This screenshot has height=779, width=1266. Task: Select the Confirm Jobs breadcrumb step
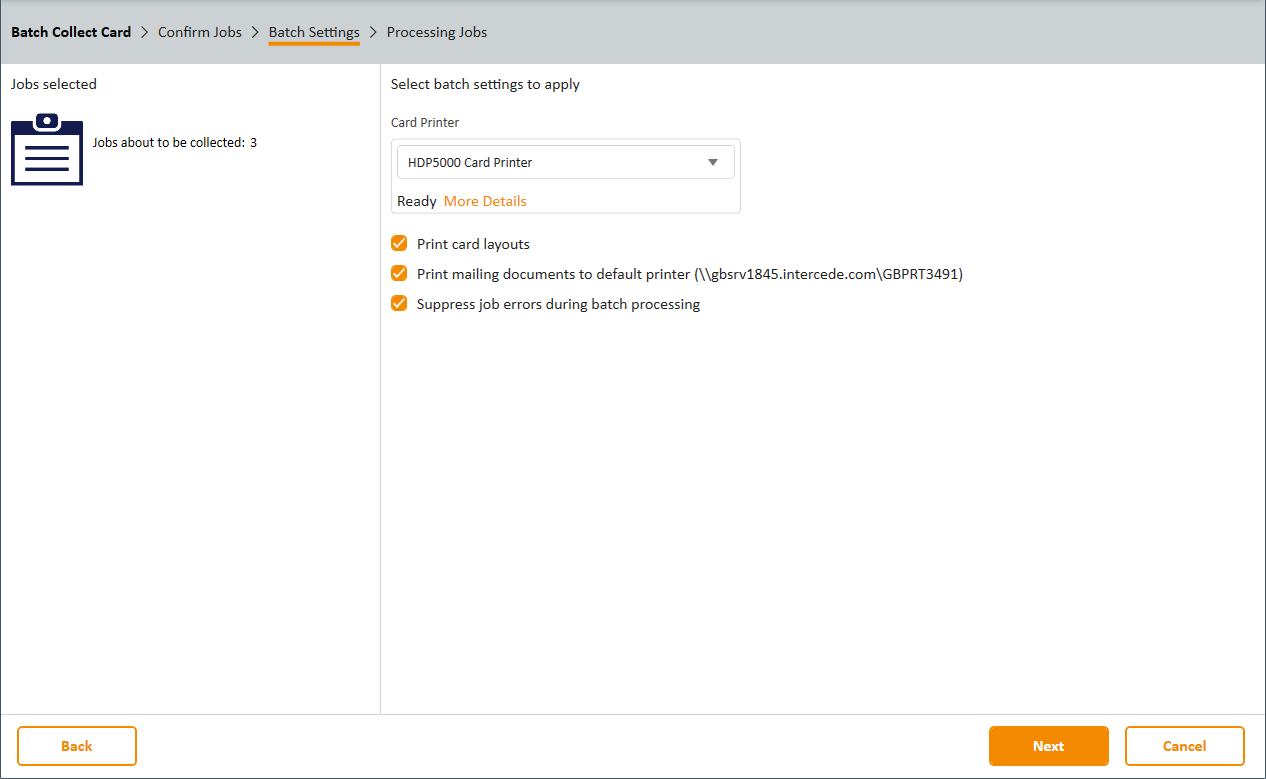click(x=200, y=32)
